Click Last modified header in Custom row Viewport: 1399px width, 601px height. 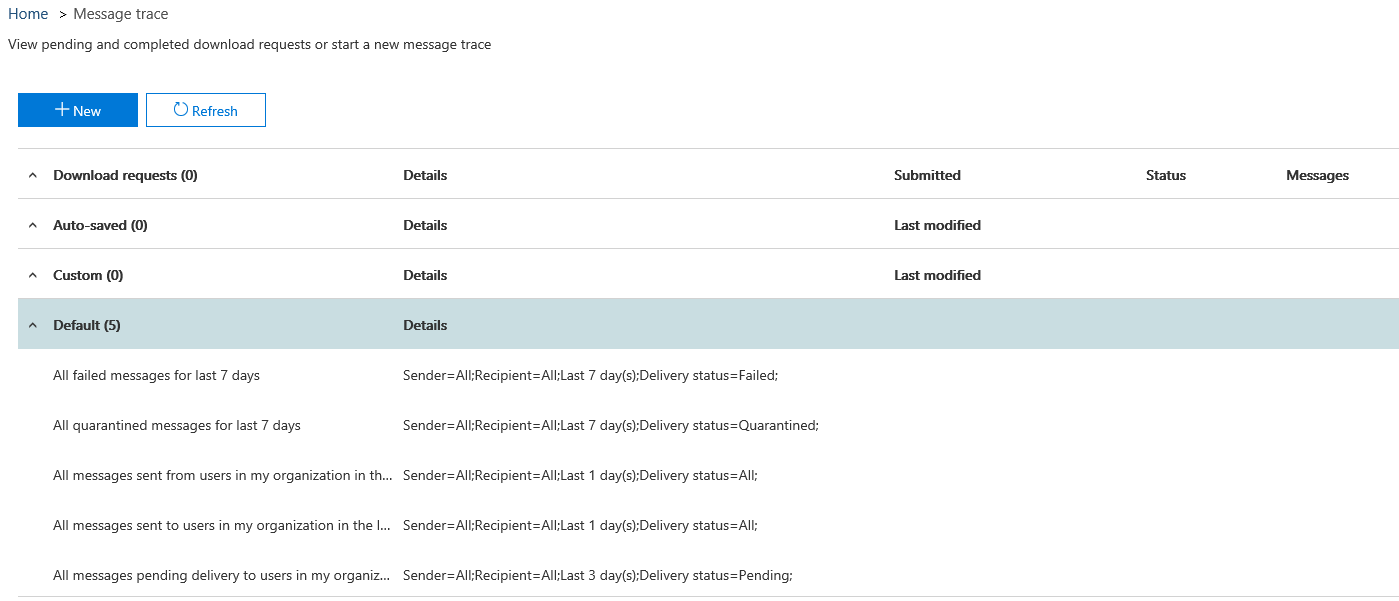click(937, 275)
